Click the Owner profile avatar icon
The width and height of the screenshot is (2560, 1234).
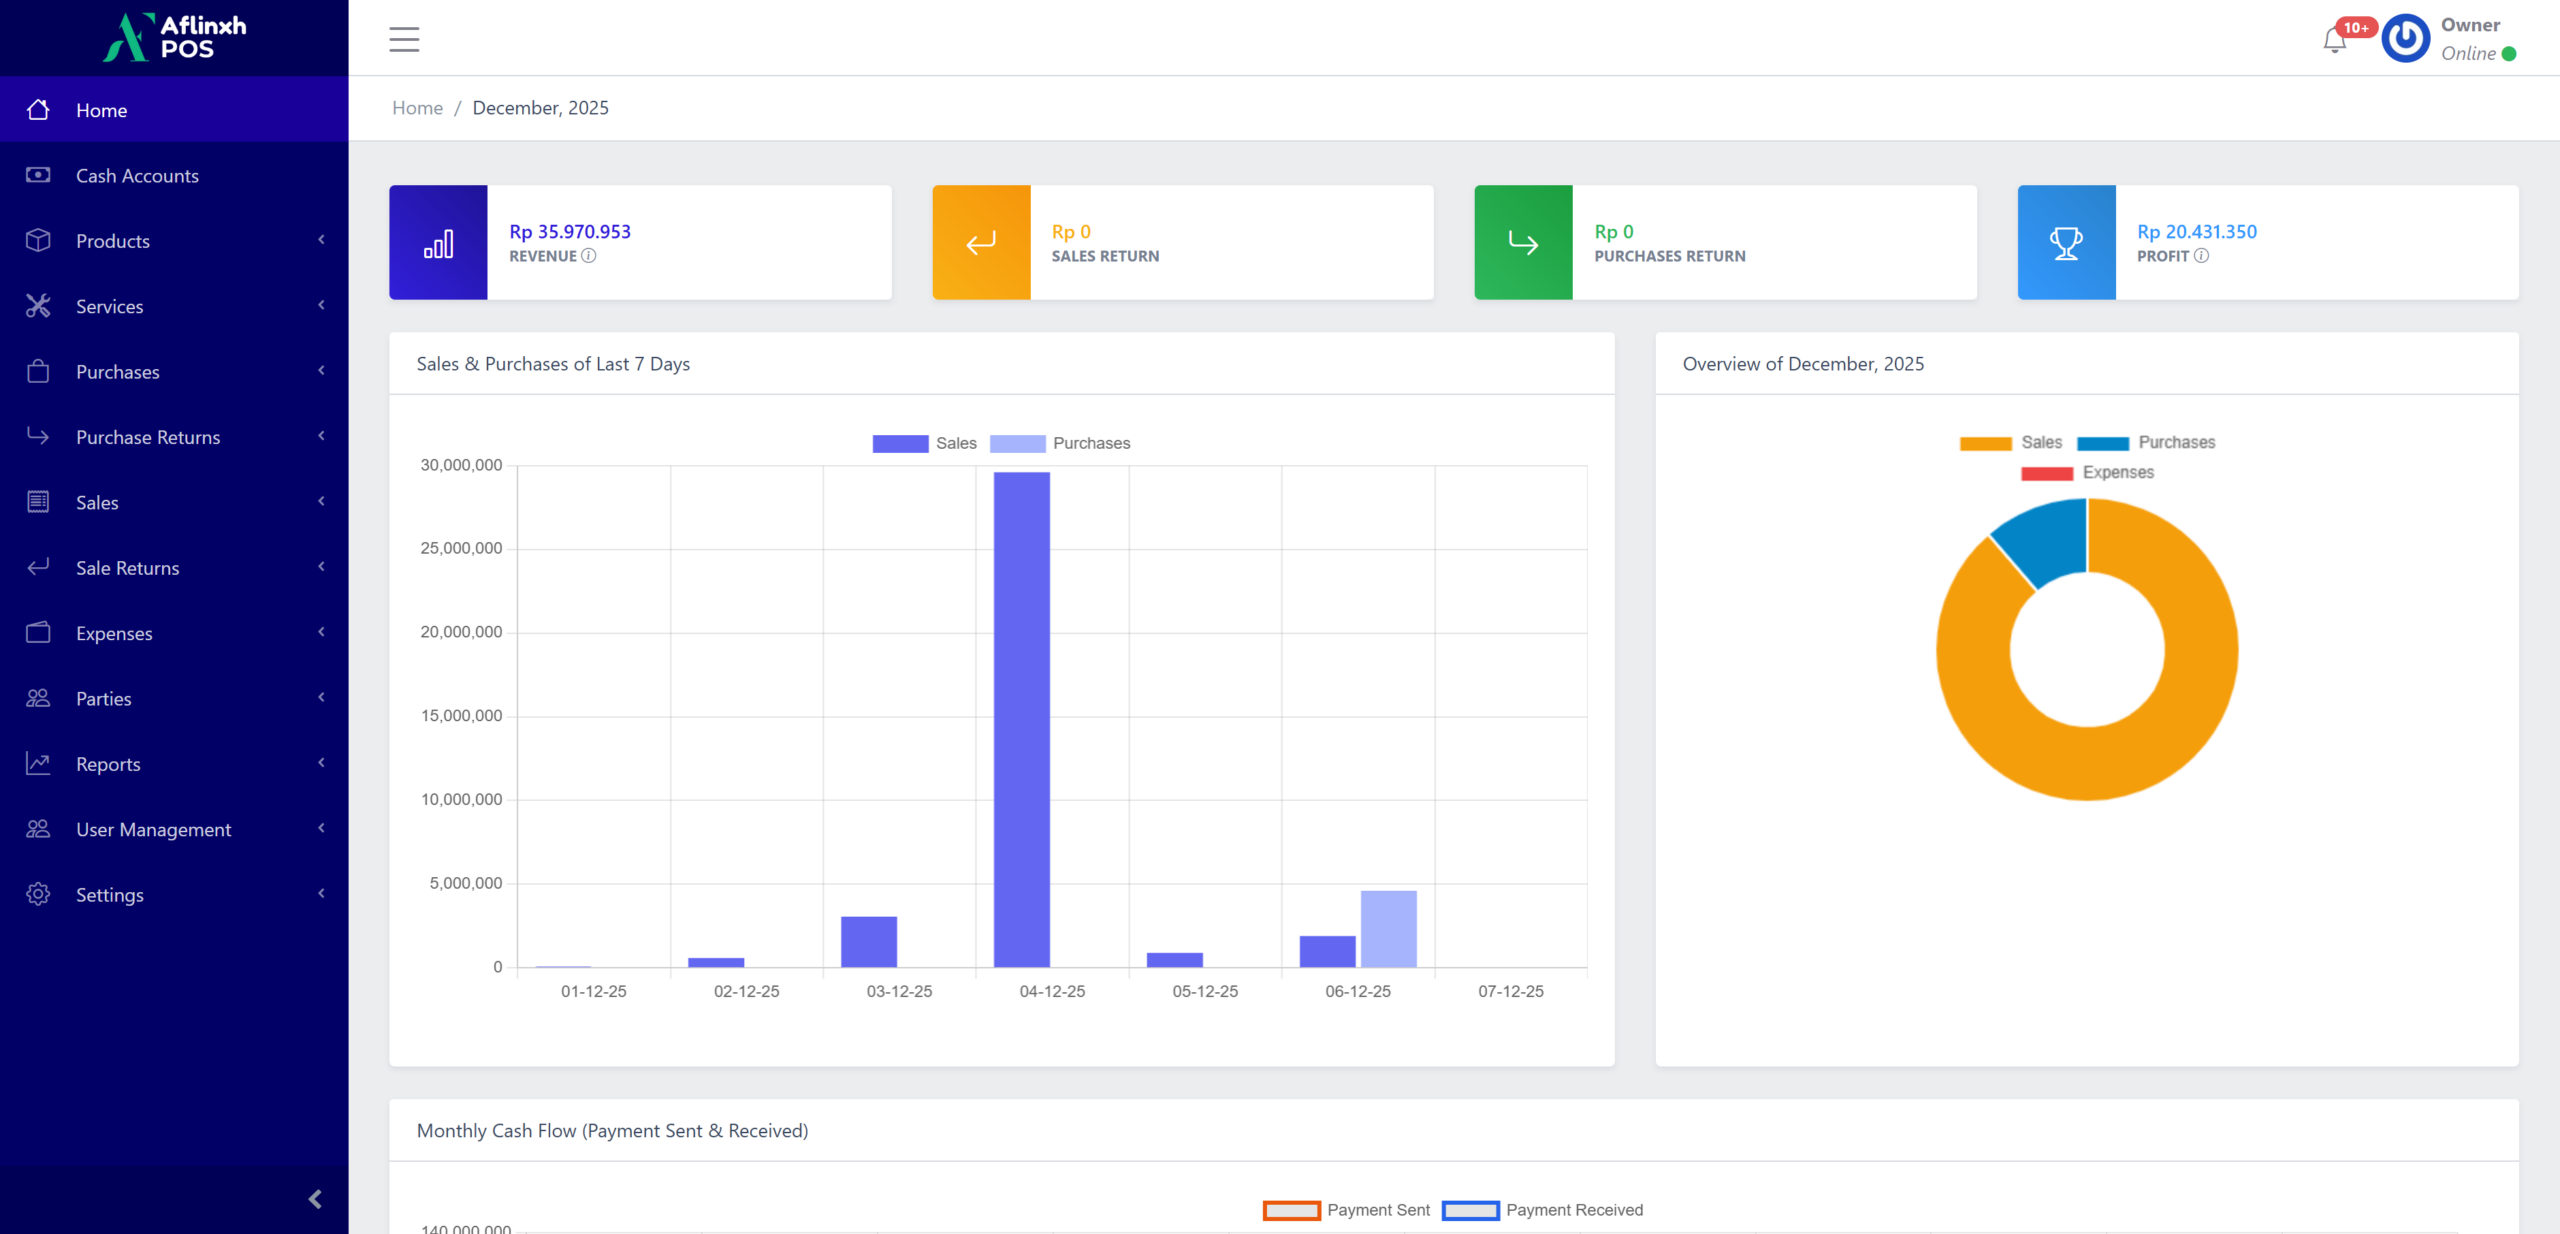(x=2405, y=39)
